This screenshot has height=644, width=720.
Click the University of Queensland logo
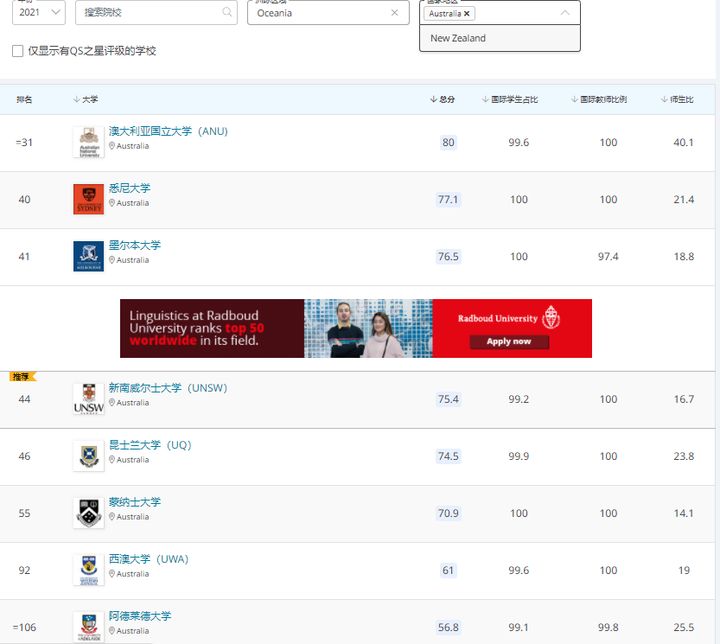tap(89, 456)
